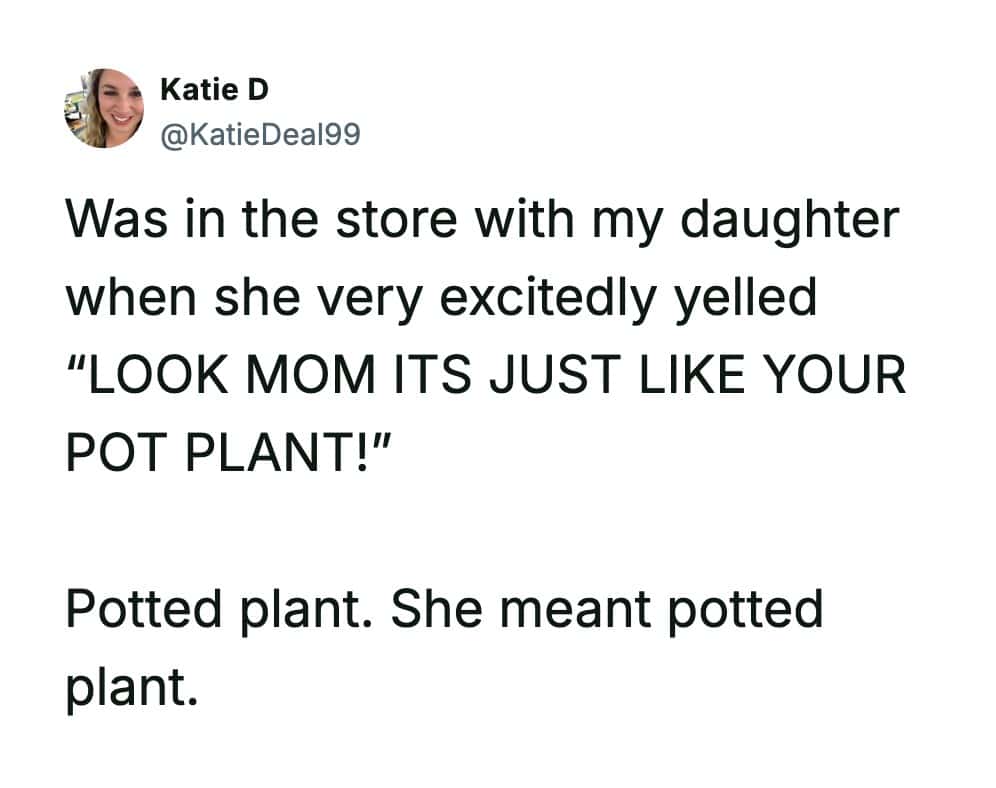This screenshot has height=788, width=996.
Task: Open the @KatieDeal99 handle link
Action: [x=259, y=133]
